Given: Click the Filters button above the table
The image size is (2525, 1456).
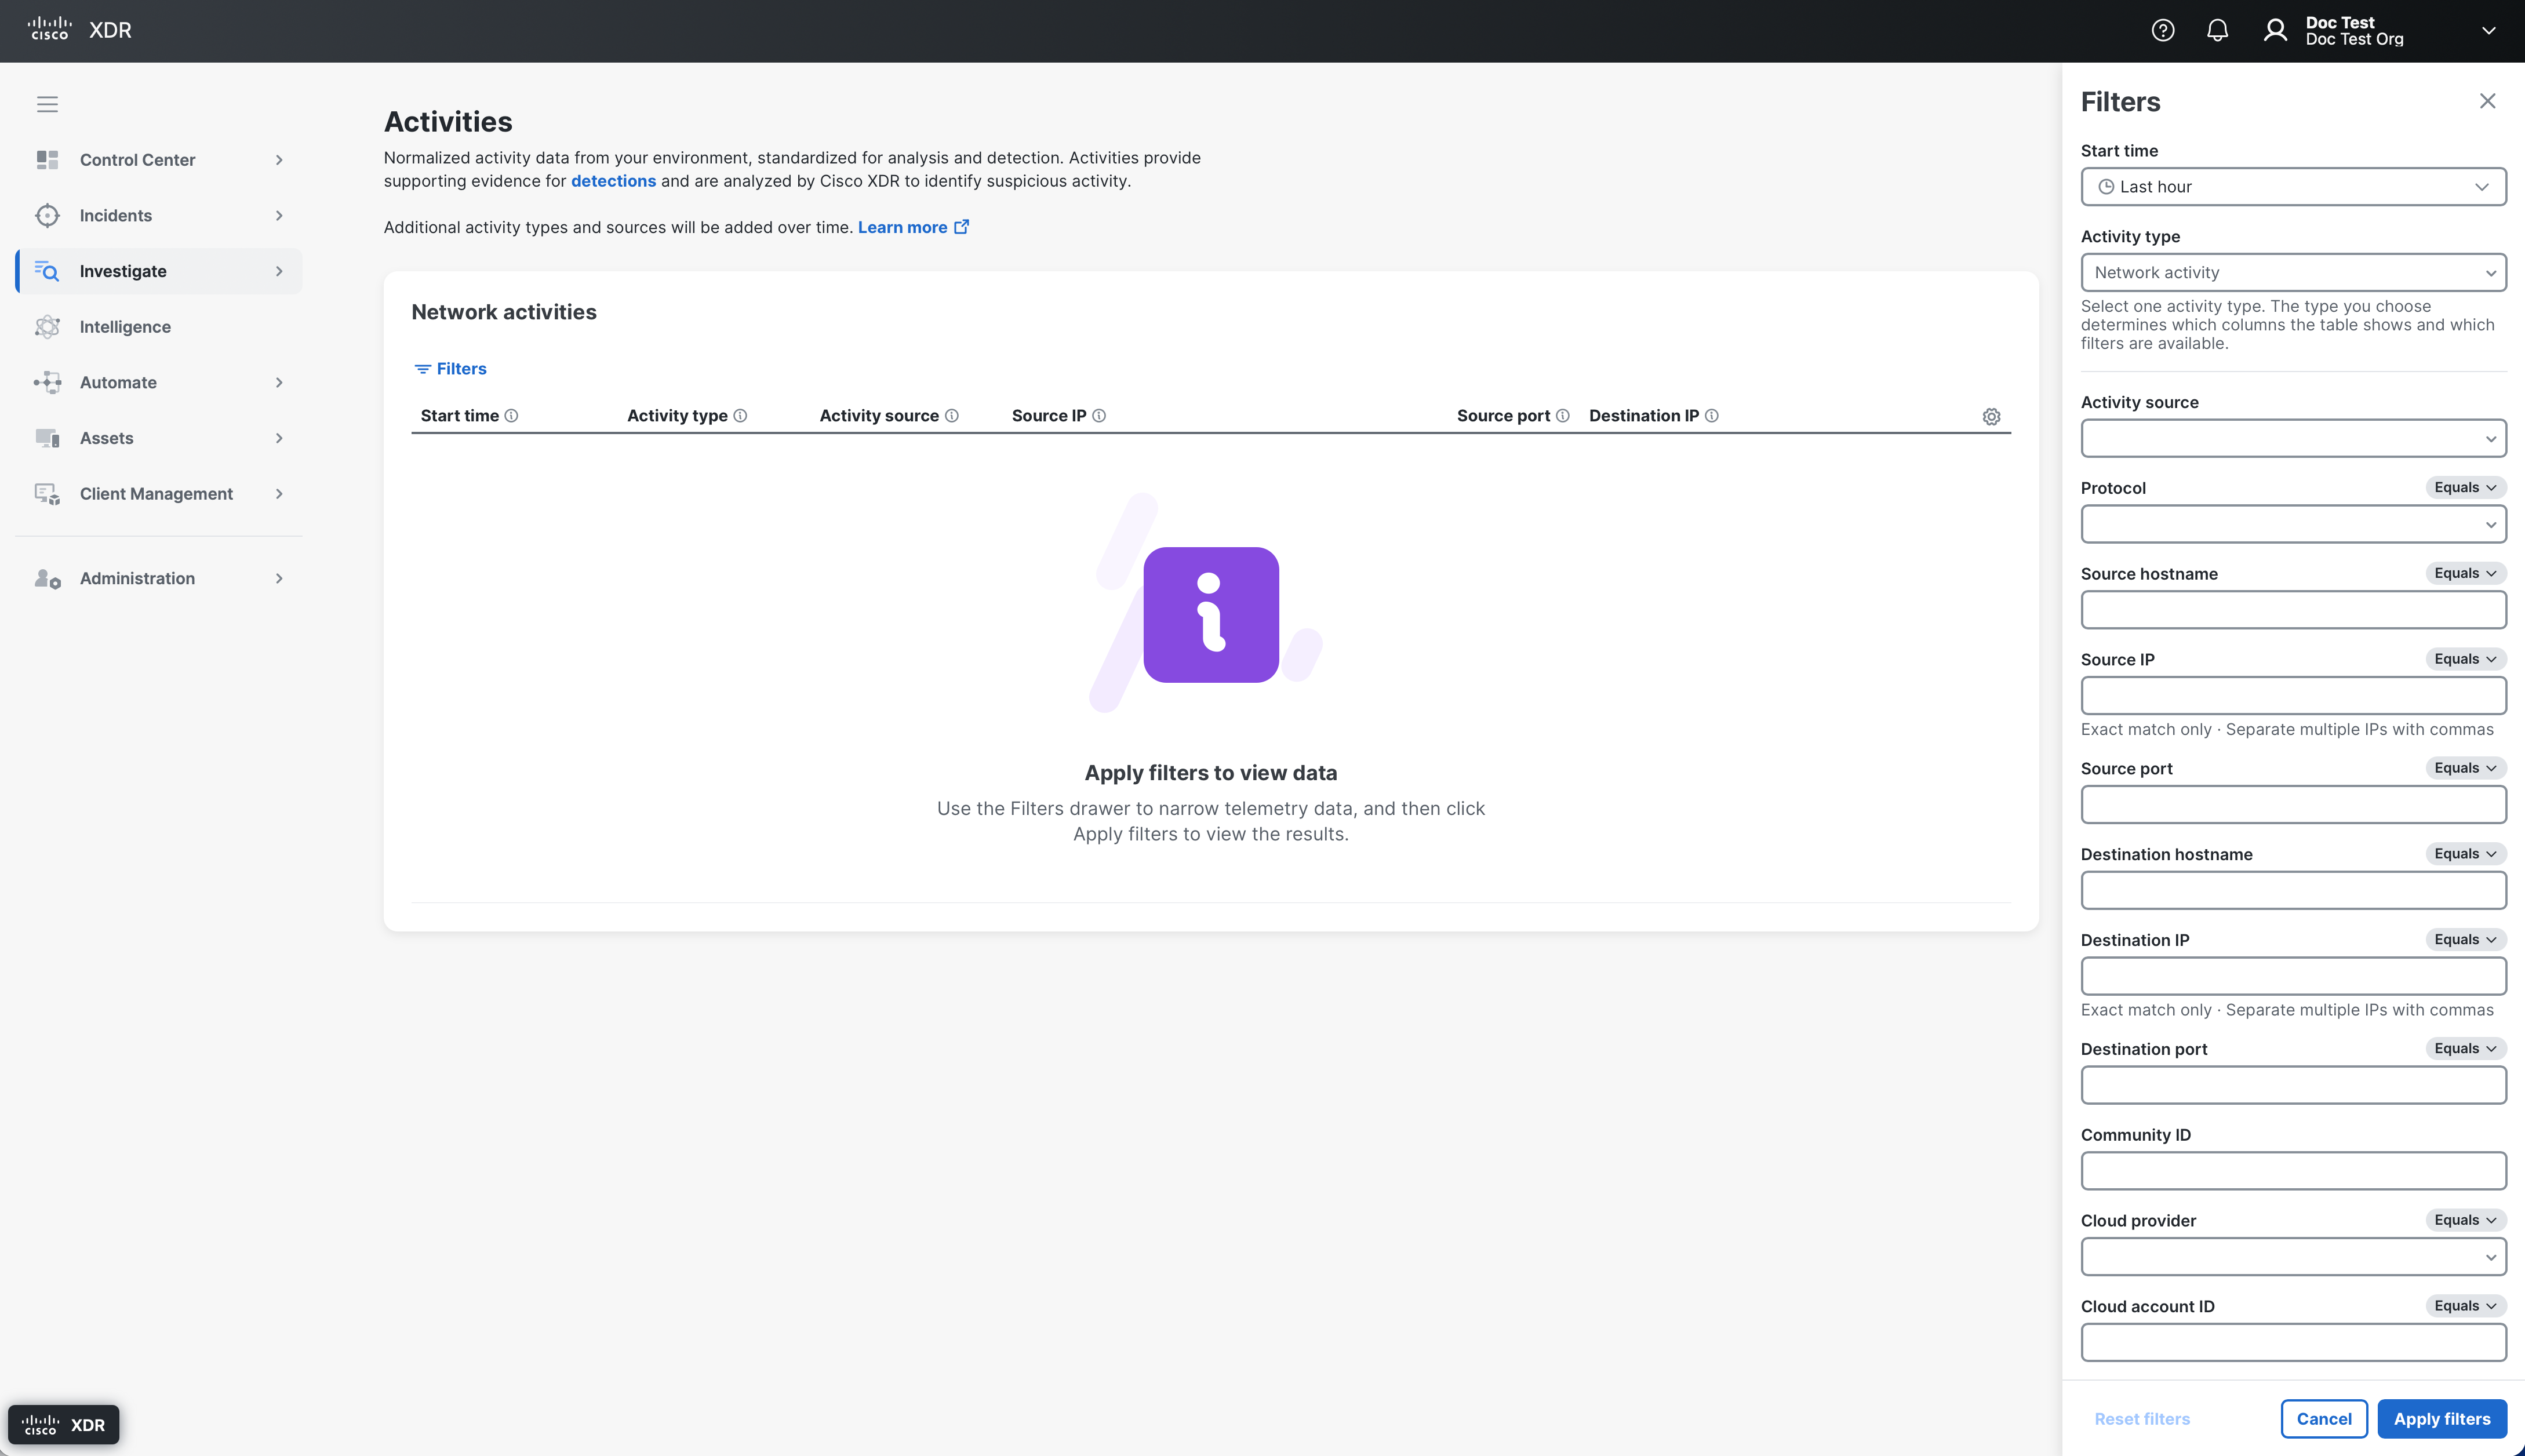Looking at the screenshot, I should click(x=450, y=369).
